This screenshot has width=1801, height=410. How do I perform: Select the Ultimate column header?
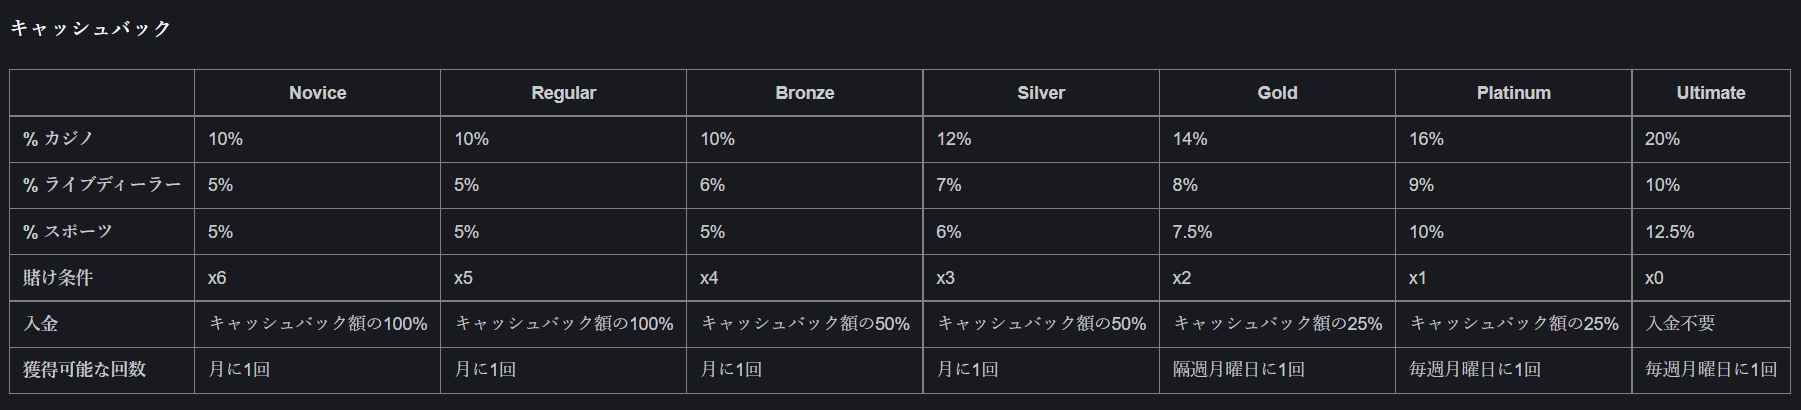[1710, 93]
